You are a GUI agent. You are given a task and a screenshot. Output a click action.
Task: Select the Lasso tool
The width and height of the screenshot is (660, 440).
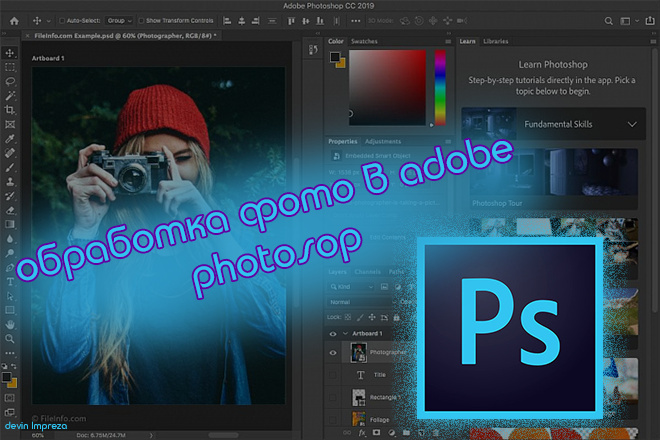tap(10, 81)
